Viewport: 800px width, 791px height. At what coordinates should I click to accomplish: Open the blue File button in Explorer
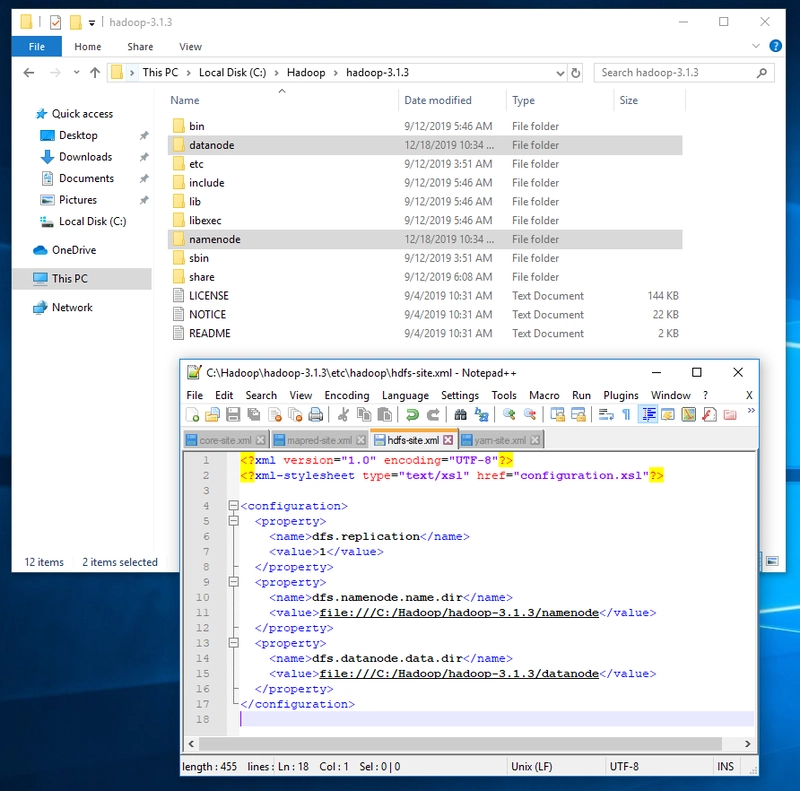coord(37,46)
